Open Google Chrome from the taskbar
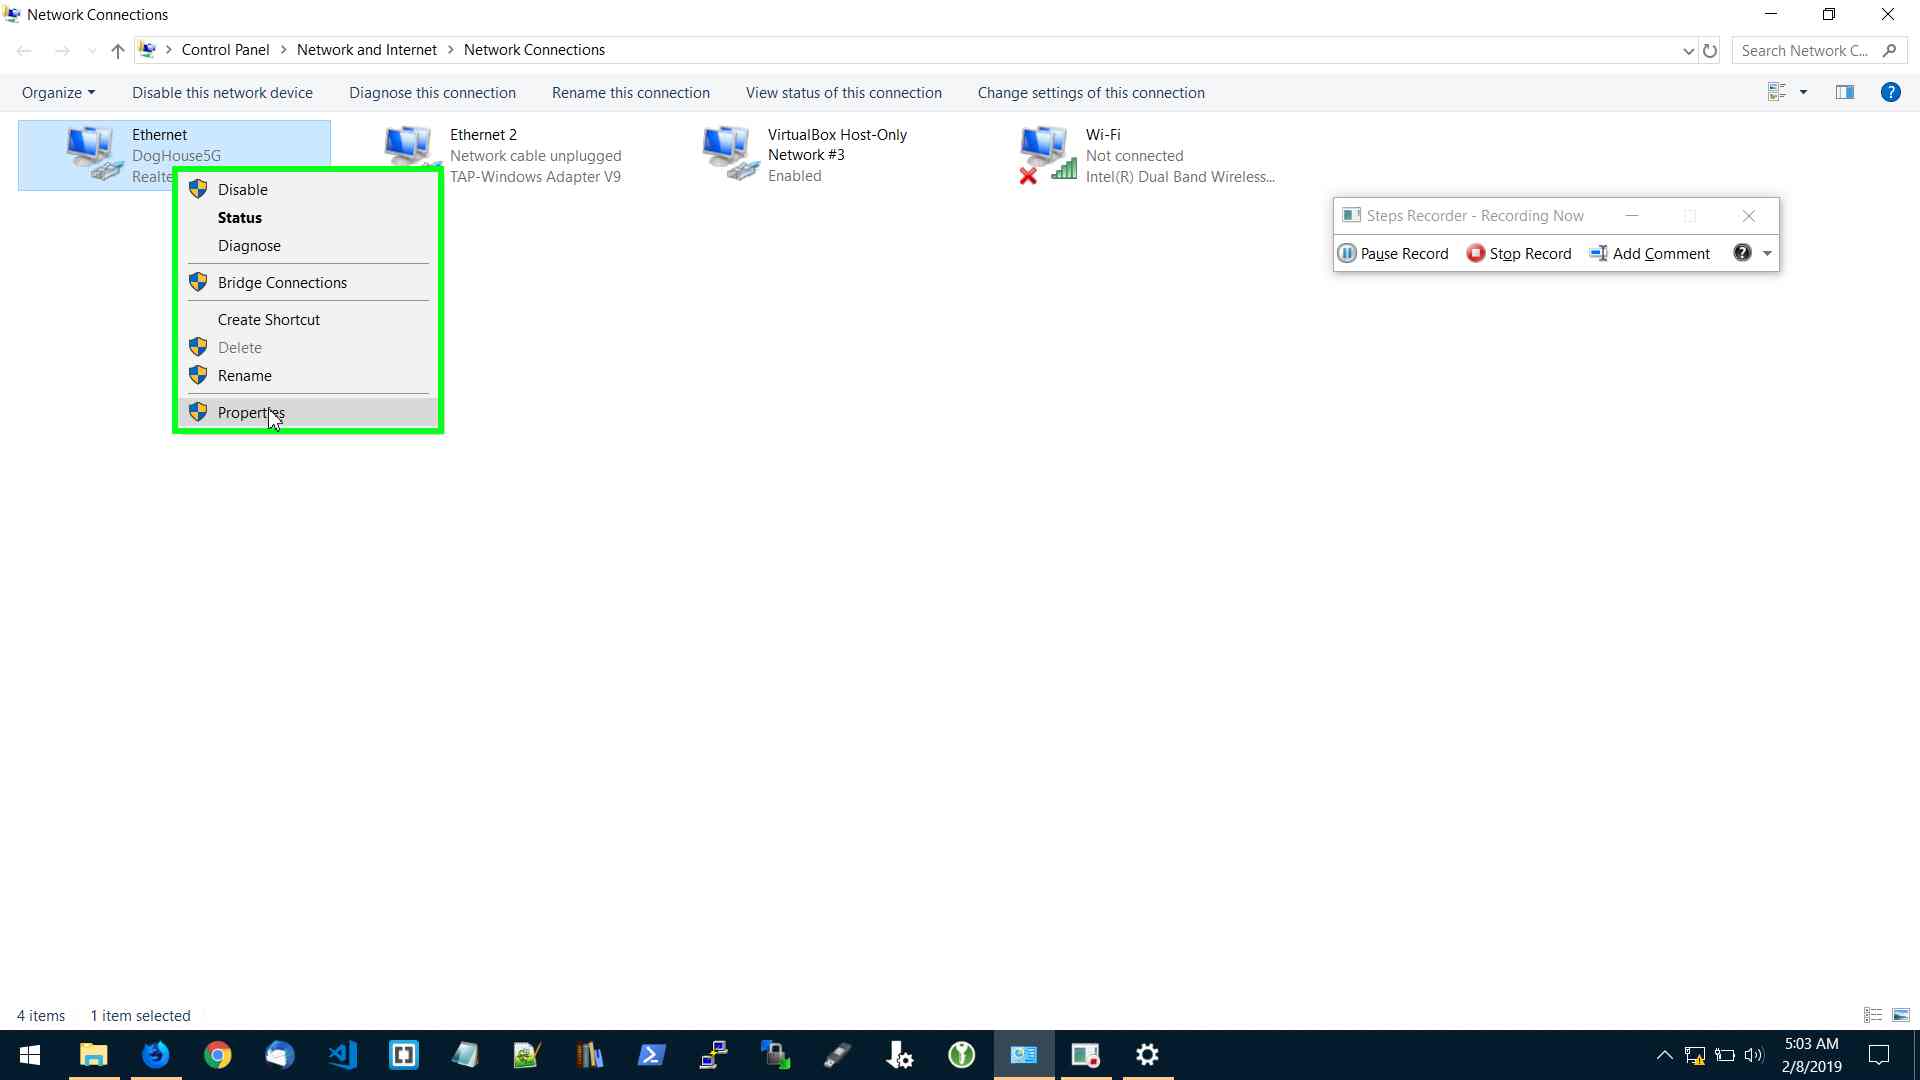This screenshot has width=1920, height=1080. (217, 1055)
